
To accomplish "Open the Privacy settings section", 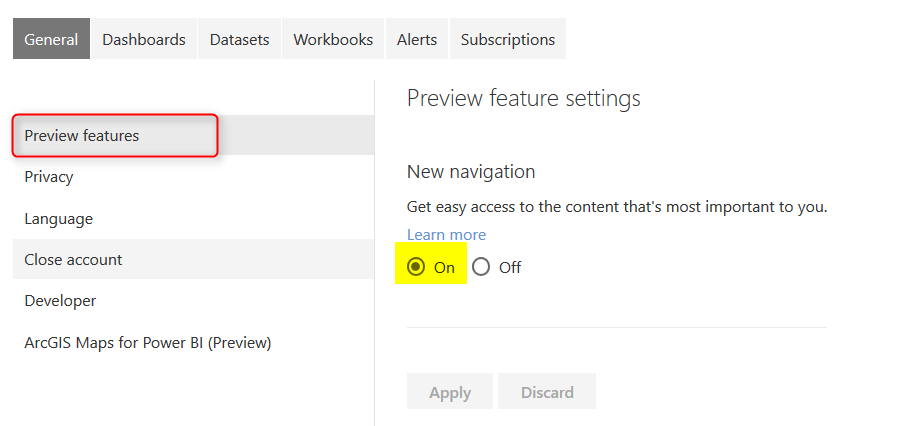I will pyautogui.click(x=49, y=177).
